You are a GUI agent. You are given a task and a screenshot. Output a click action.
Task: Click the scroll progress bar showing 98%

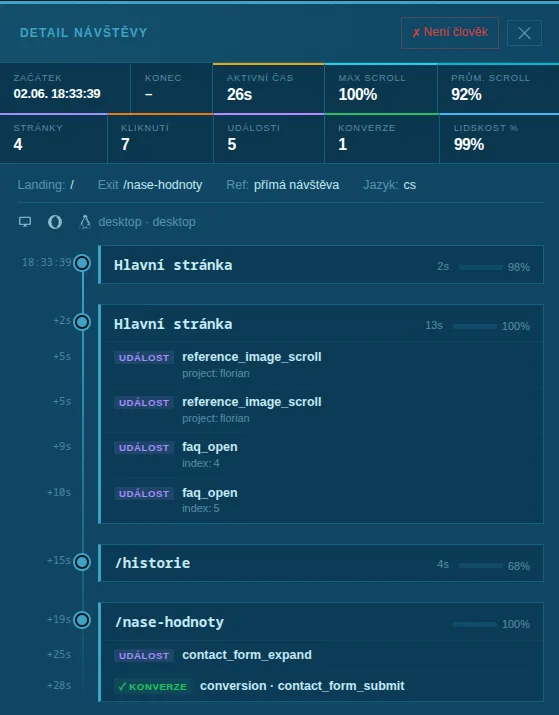pos(481,267)
